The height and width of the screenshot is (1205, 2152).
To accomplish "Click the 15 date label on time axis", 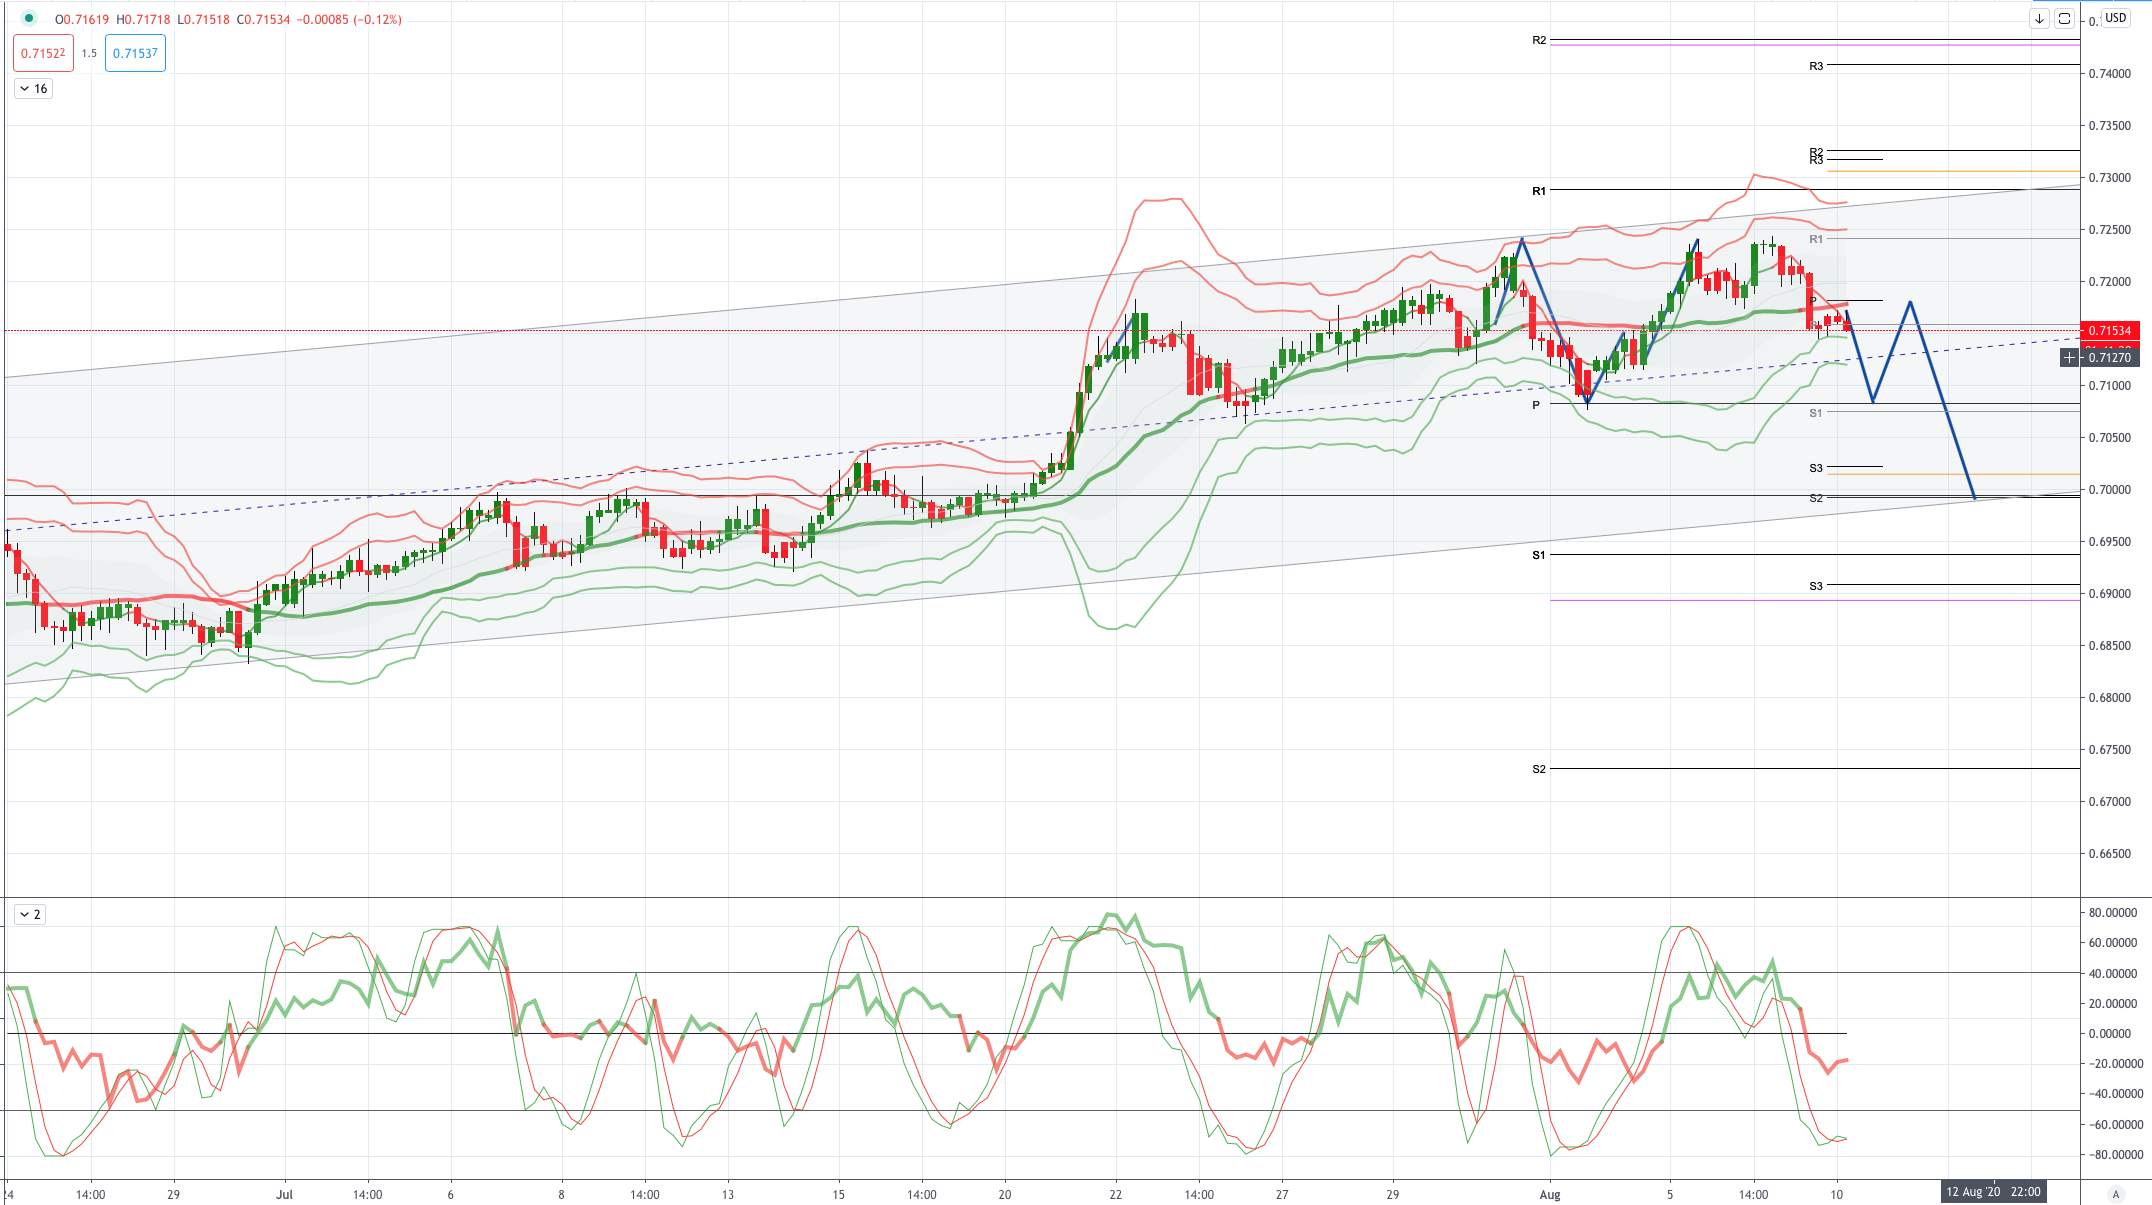I will (838, 1194).
